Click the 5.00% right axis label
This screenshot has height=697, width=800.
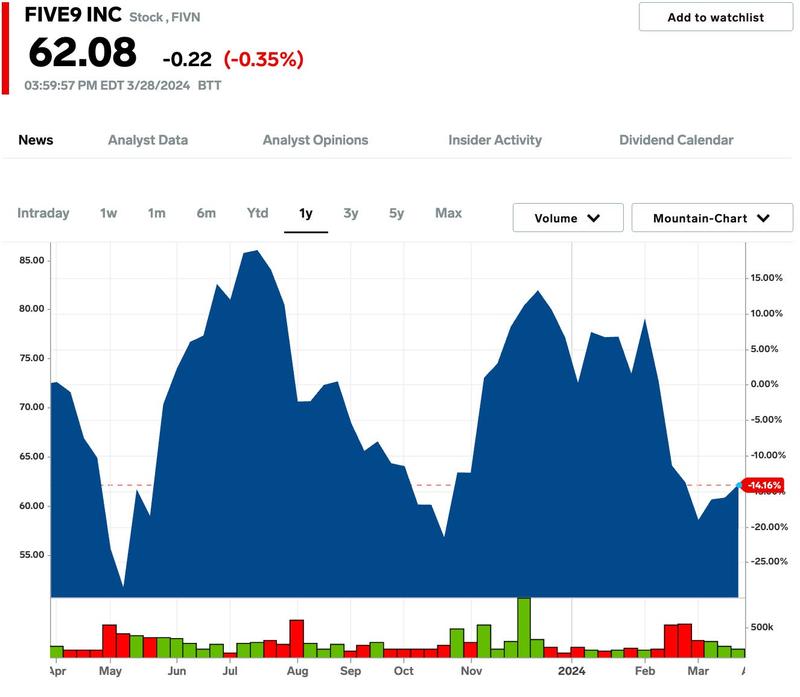click(x=764, y=350)
